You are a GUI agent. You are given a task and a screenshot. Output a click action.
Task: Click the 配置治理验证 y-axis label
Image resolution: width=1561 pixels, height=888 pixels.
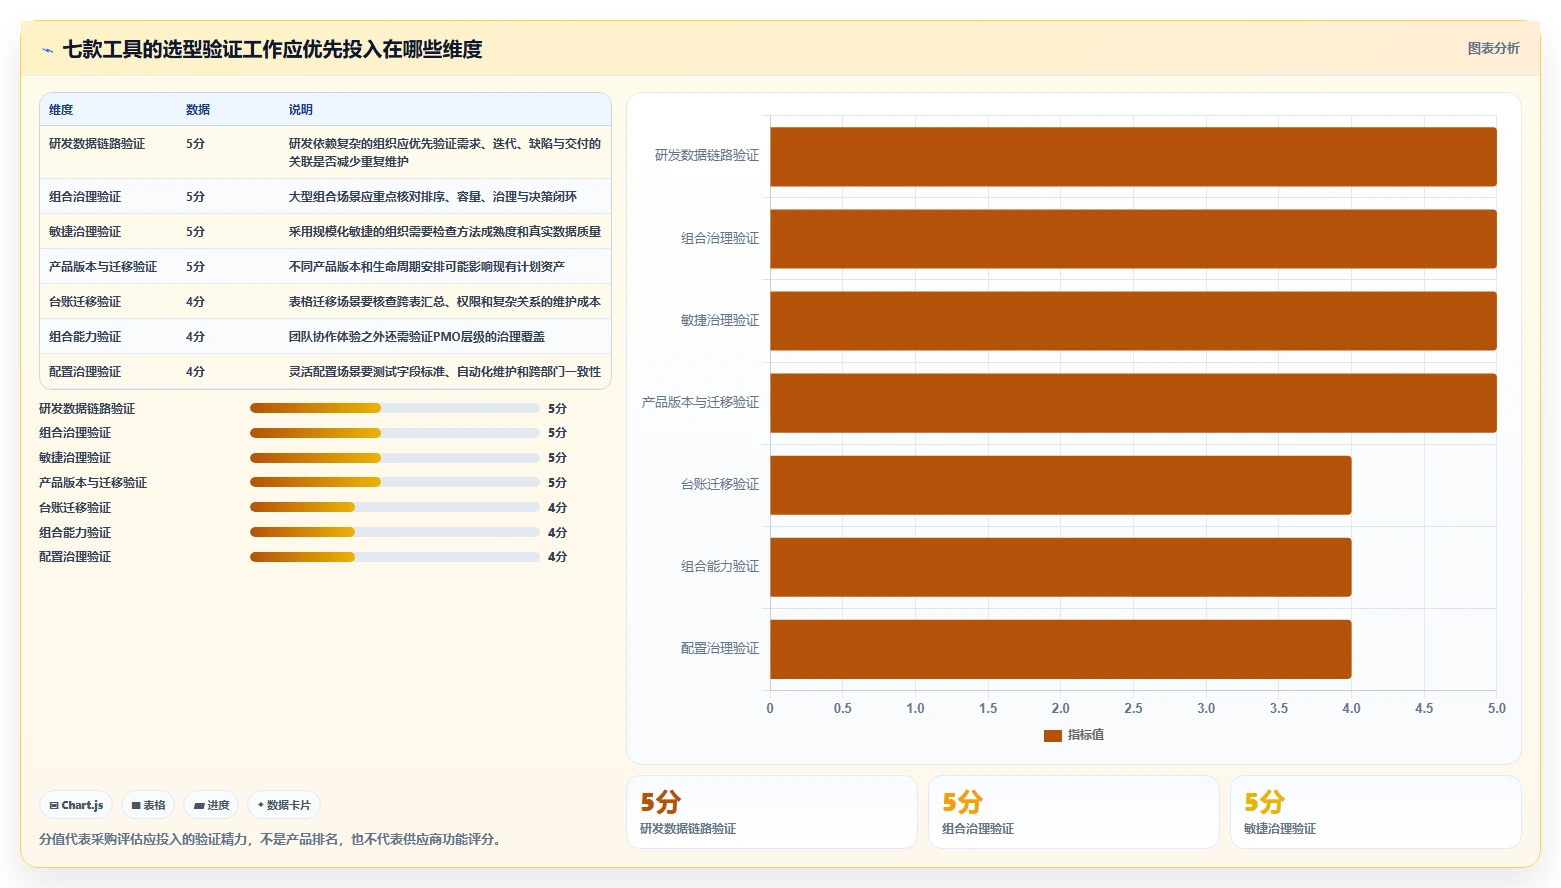click(x=720, y=648)
